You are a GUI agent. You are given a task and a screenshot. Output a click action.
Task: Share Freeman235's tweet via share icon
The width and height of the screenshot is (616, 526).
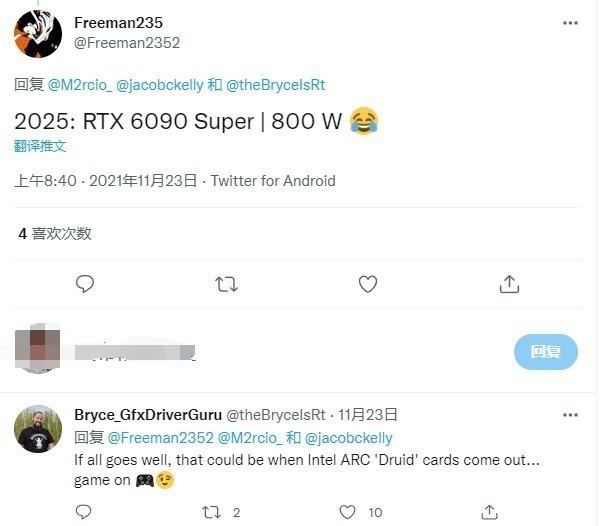coord(509,284)
